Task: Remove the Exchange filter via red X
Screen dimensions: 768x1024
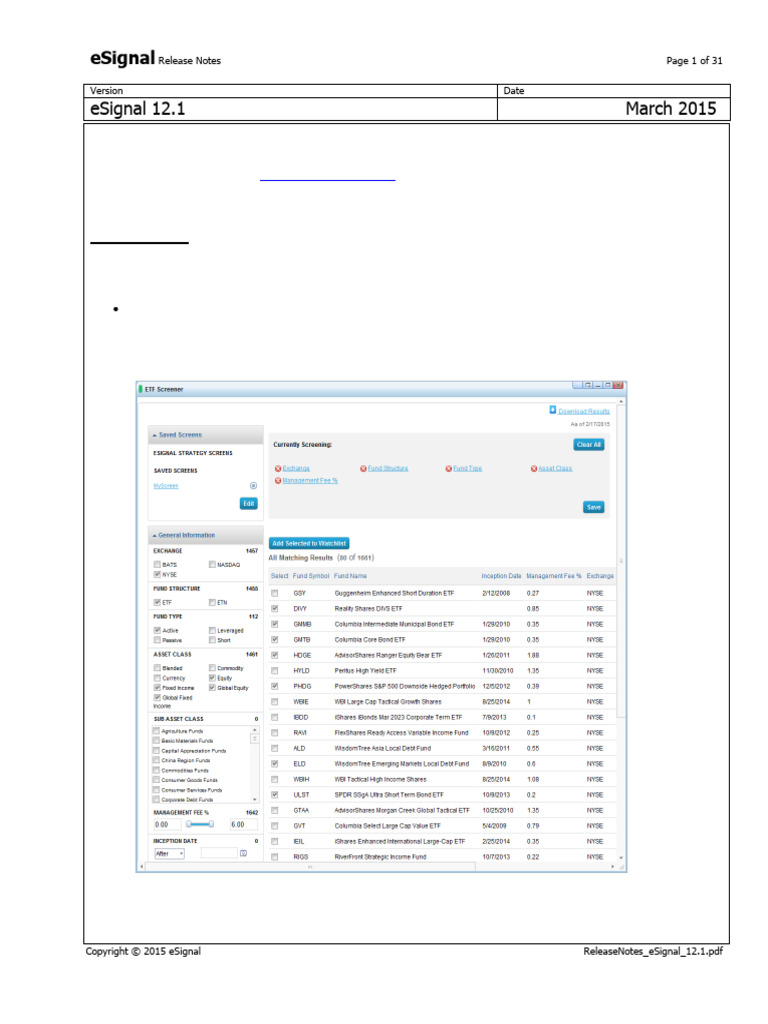Action: point(278,468)
